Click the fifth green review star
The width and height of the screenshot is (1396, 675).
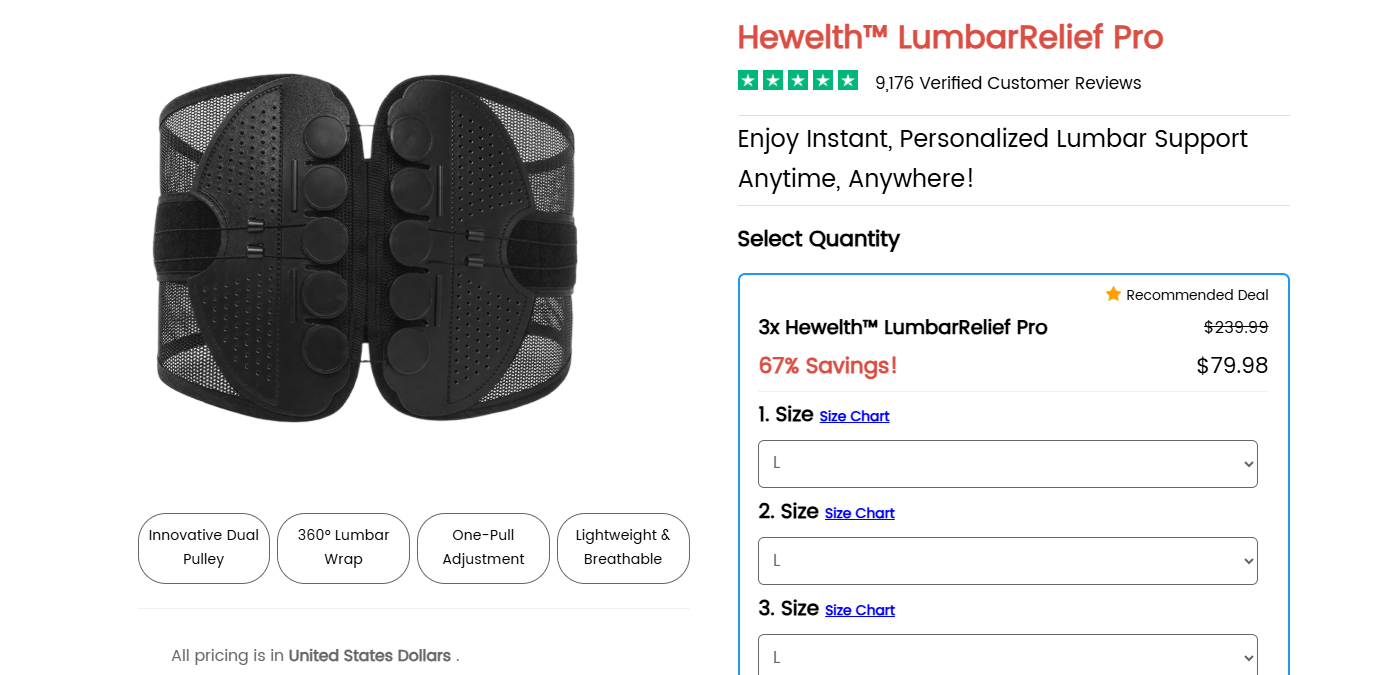point(848,80)
